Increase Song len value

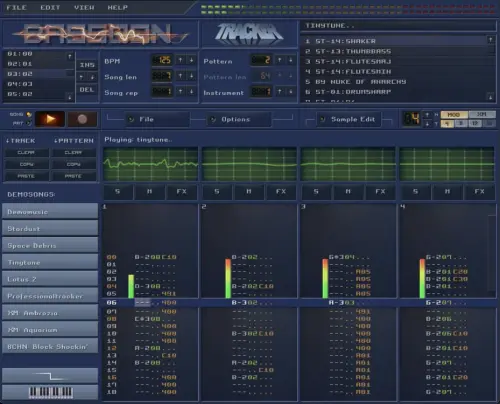[x=180, y=76]
